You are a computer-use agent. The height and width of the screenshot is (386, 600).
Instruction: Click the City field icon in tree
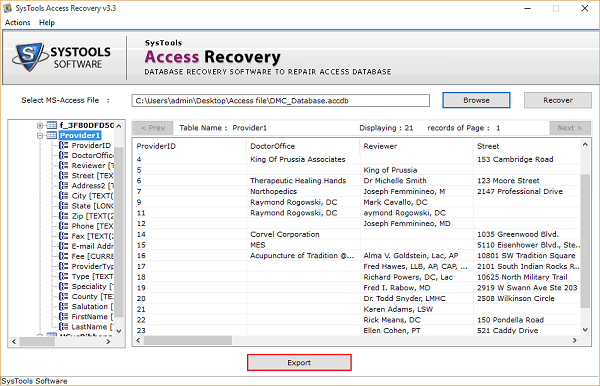coord(64,196)
